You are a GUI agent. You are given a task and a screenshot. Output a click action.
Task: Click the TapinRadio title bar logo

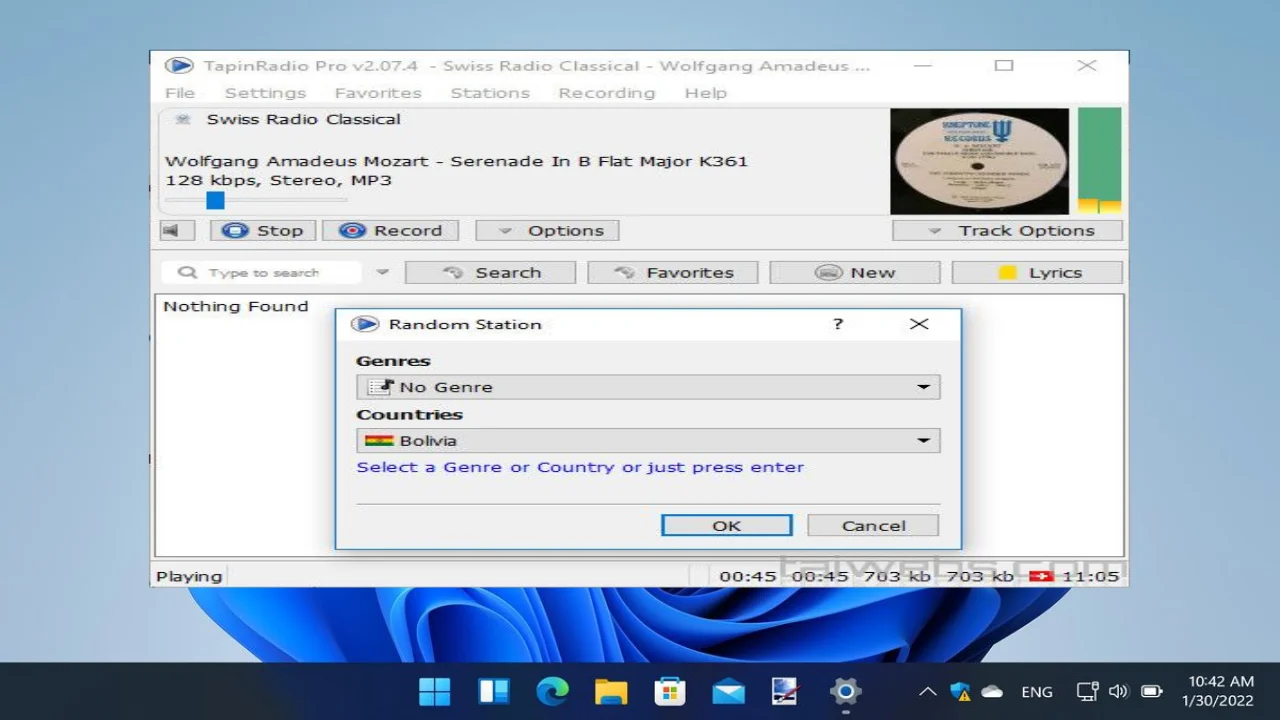click(x=179, y=66)
